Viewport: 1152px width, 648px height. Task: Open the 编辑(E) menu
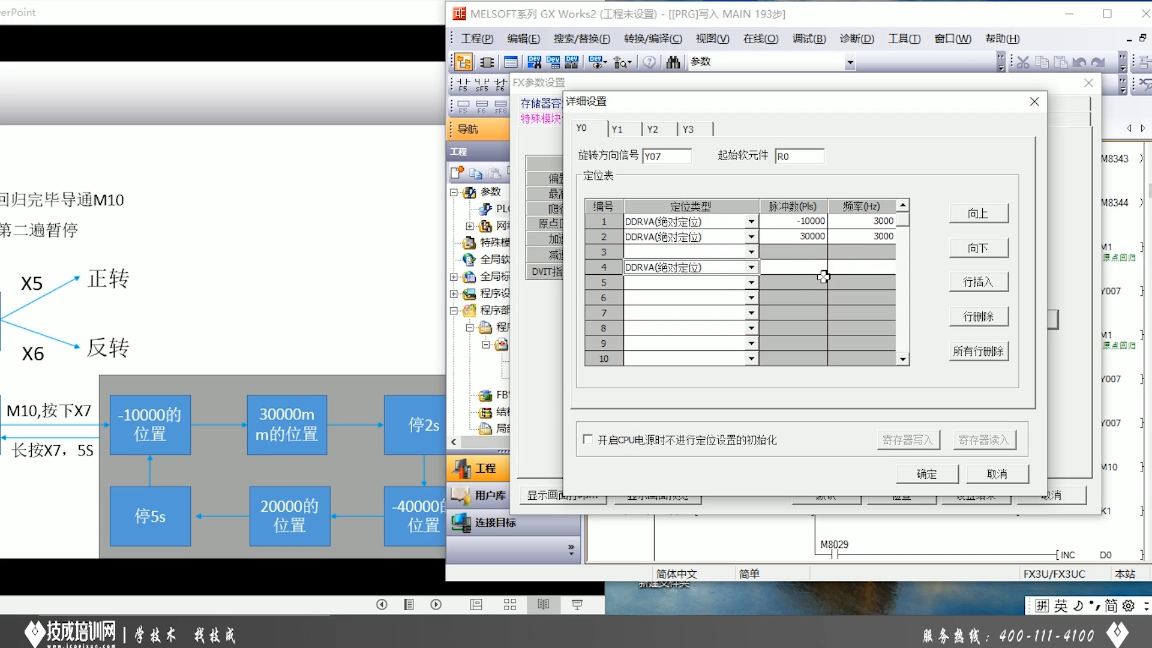tap(523, 39)
